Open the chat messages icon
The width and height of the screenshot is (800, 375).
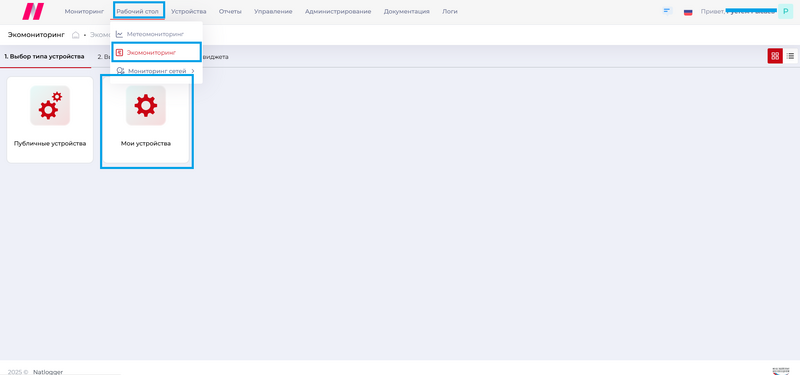tap(667, 11)
